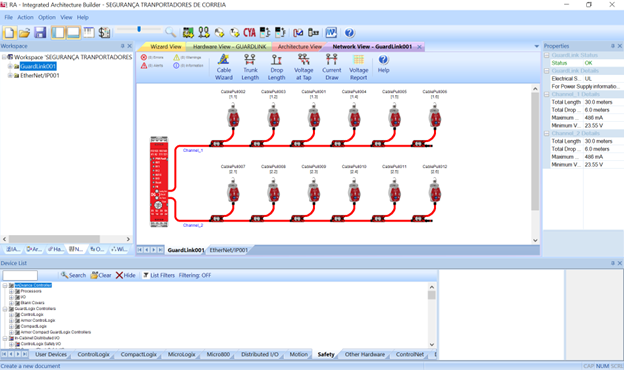
Task: Click the magnifier zoom icon in toolbar
Action: (x=171, y=32)
